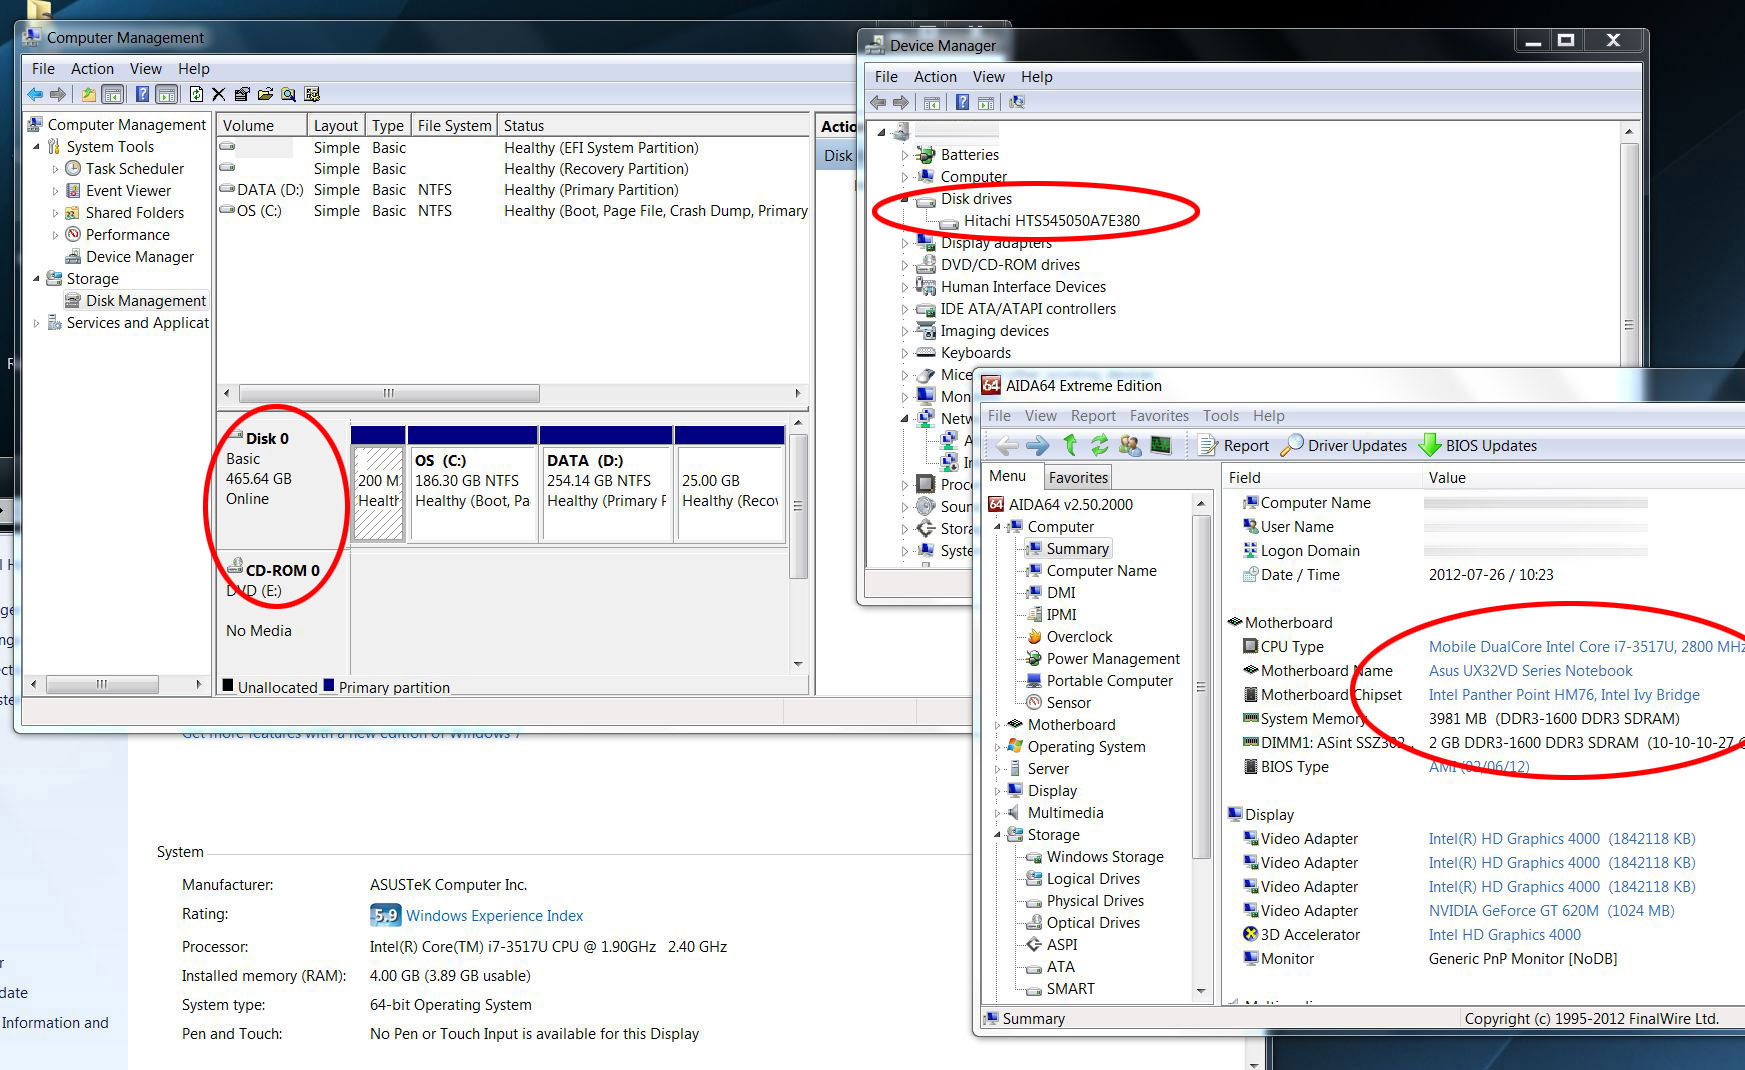
Task: Open View menu in Device Manager
Action: click(x=988, y=77)
